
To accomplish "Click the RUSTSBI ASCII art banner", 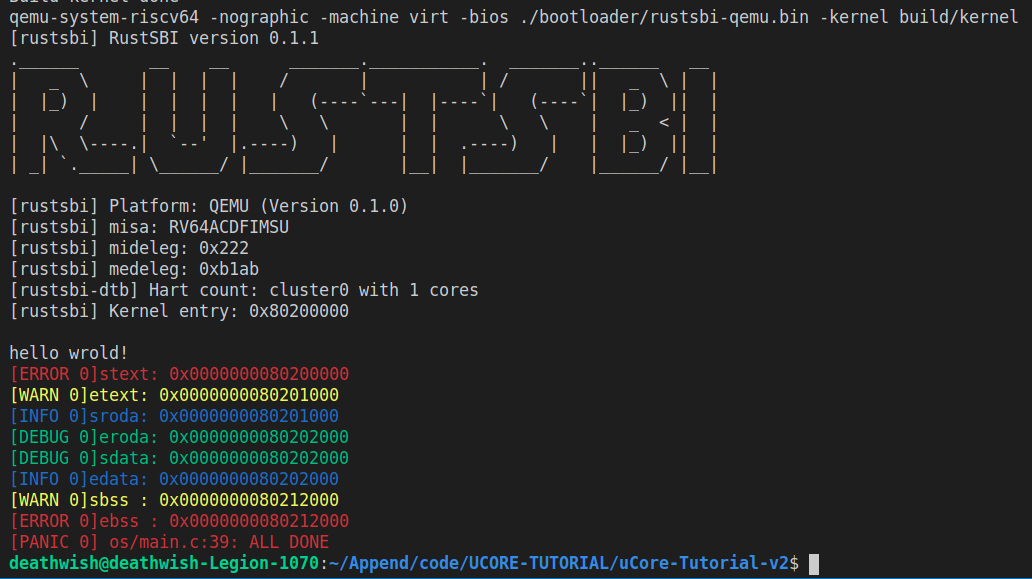I will tap(363, 118).
